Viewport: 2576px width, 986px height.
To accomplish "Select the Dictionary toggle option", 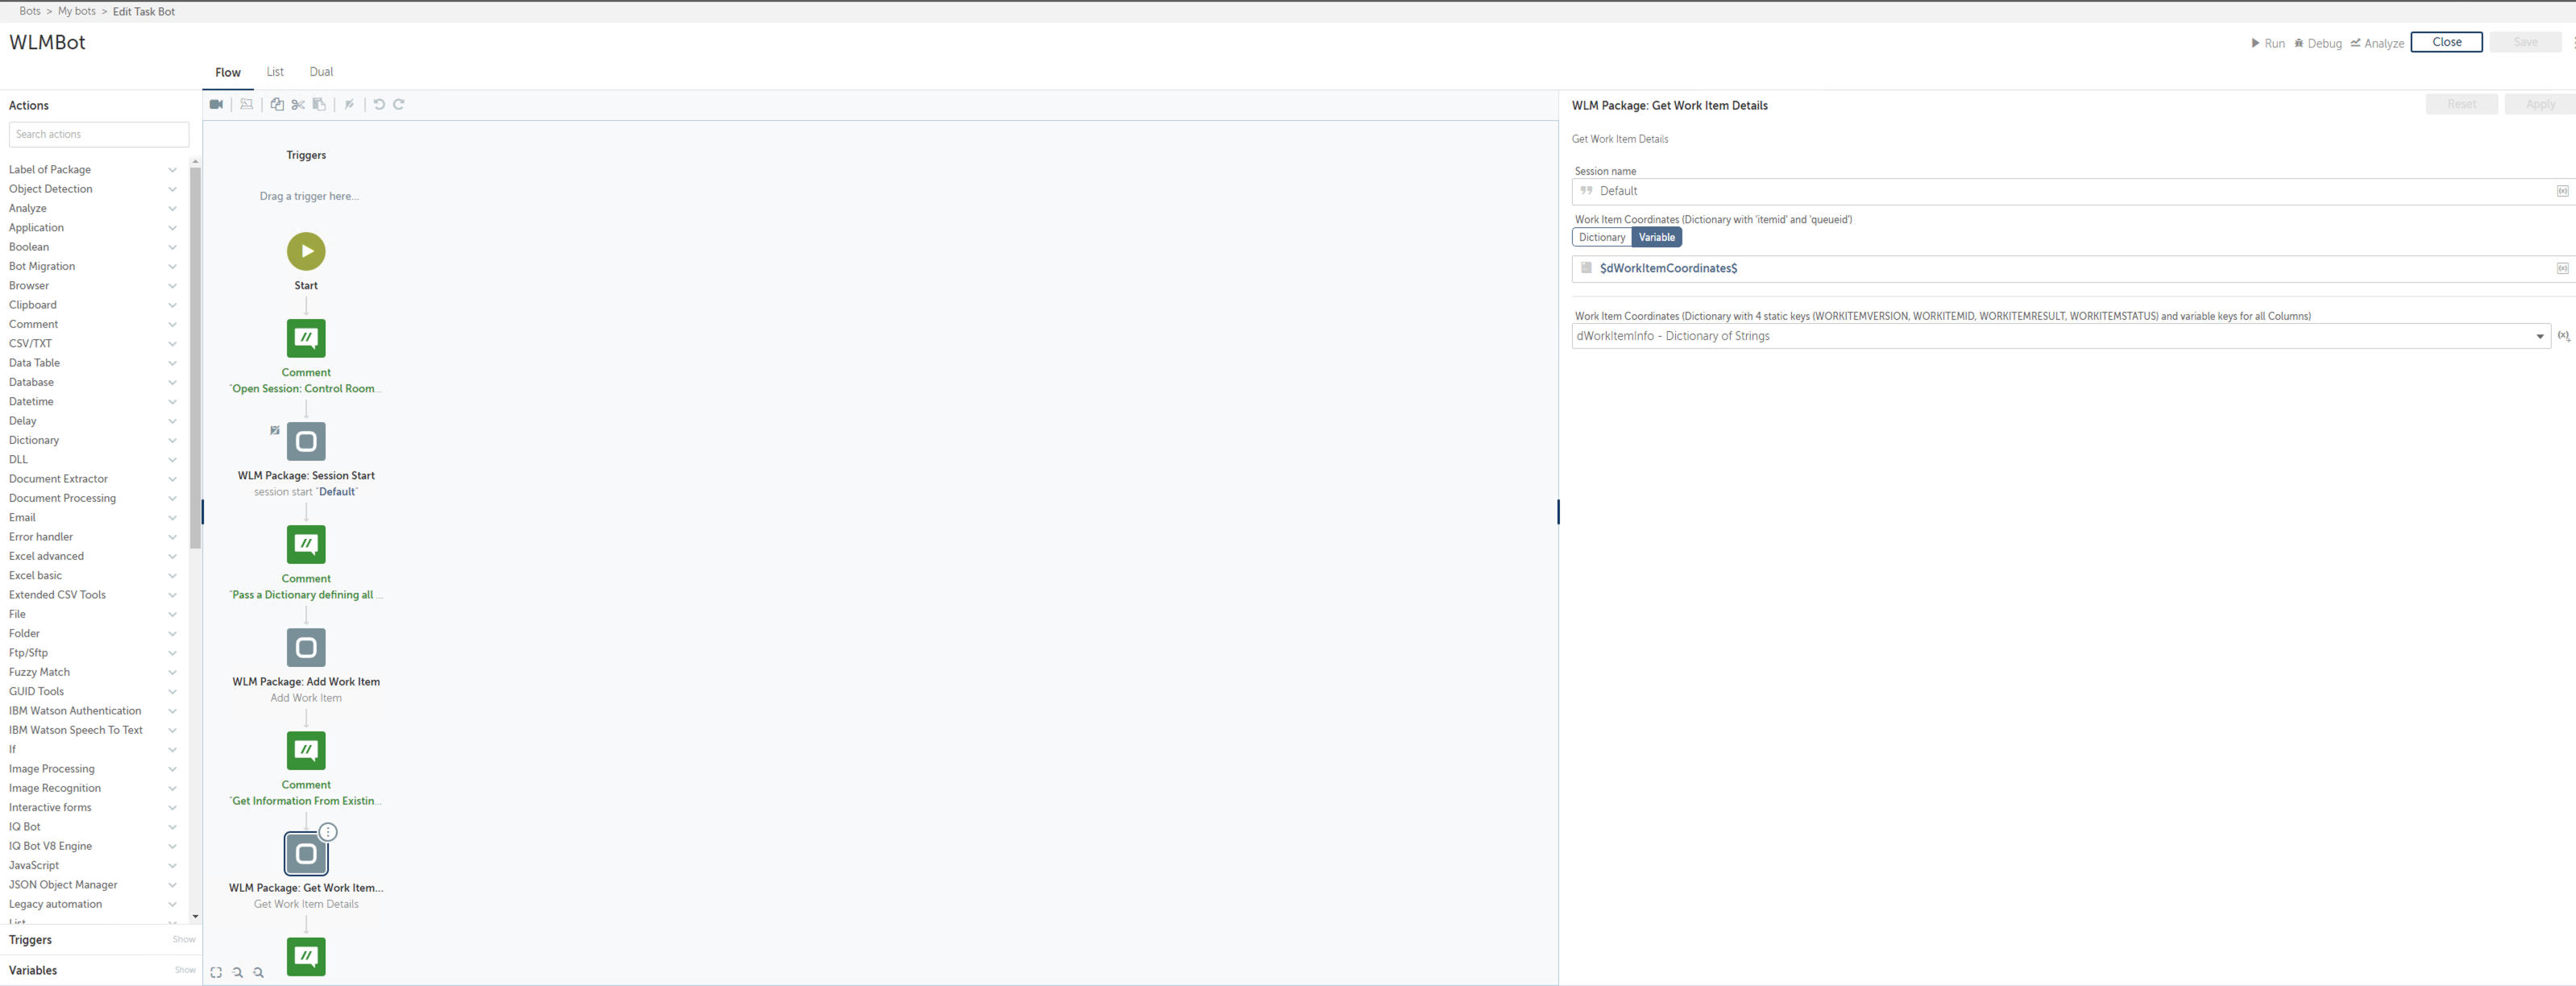I will pos(1601,237).
